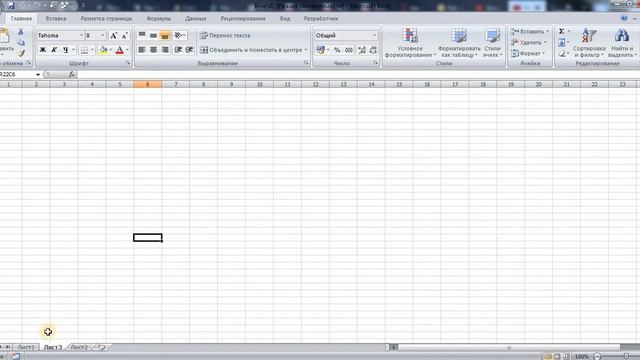Toggle bold (Ж) formatting
Screen dimensions: 640x360
click(42, 50)
